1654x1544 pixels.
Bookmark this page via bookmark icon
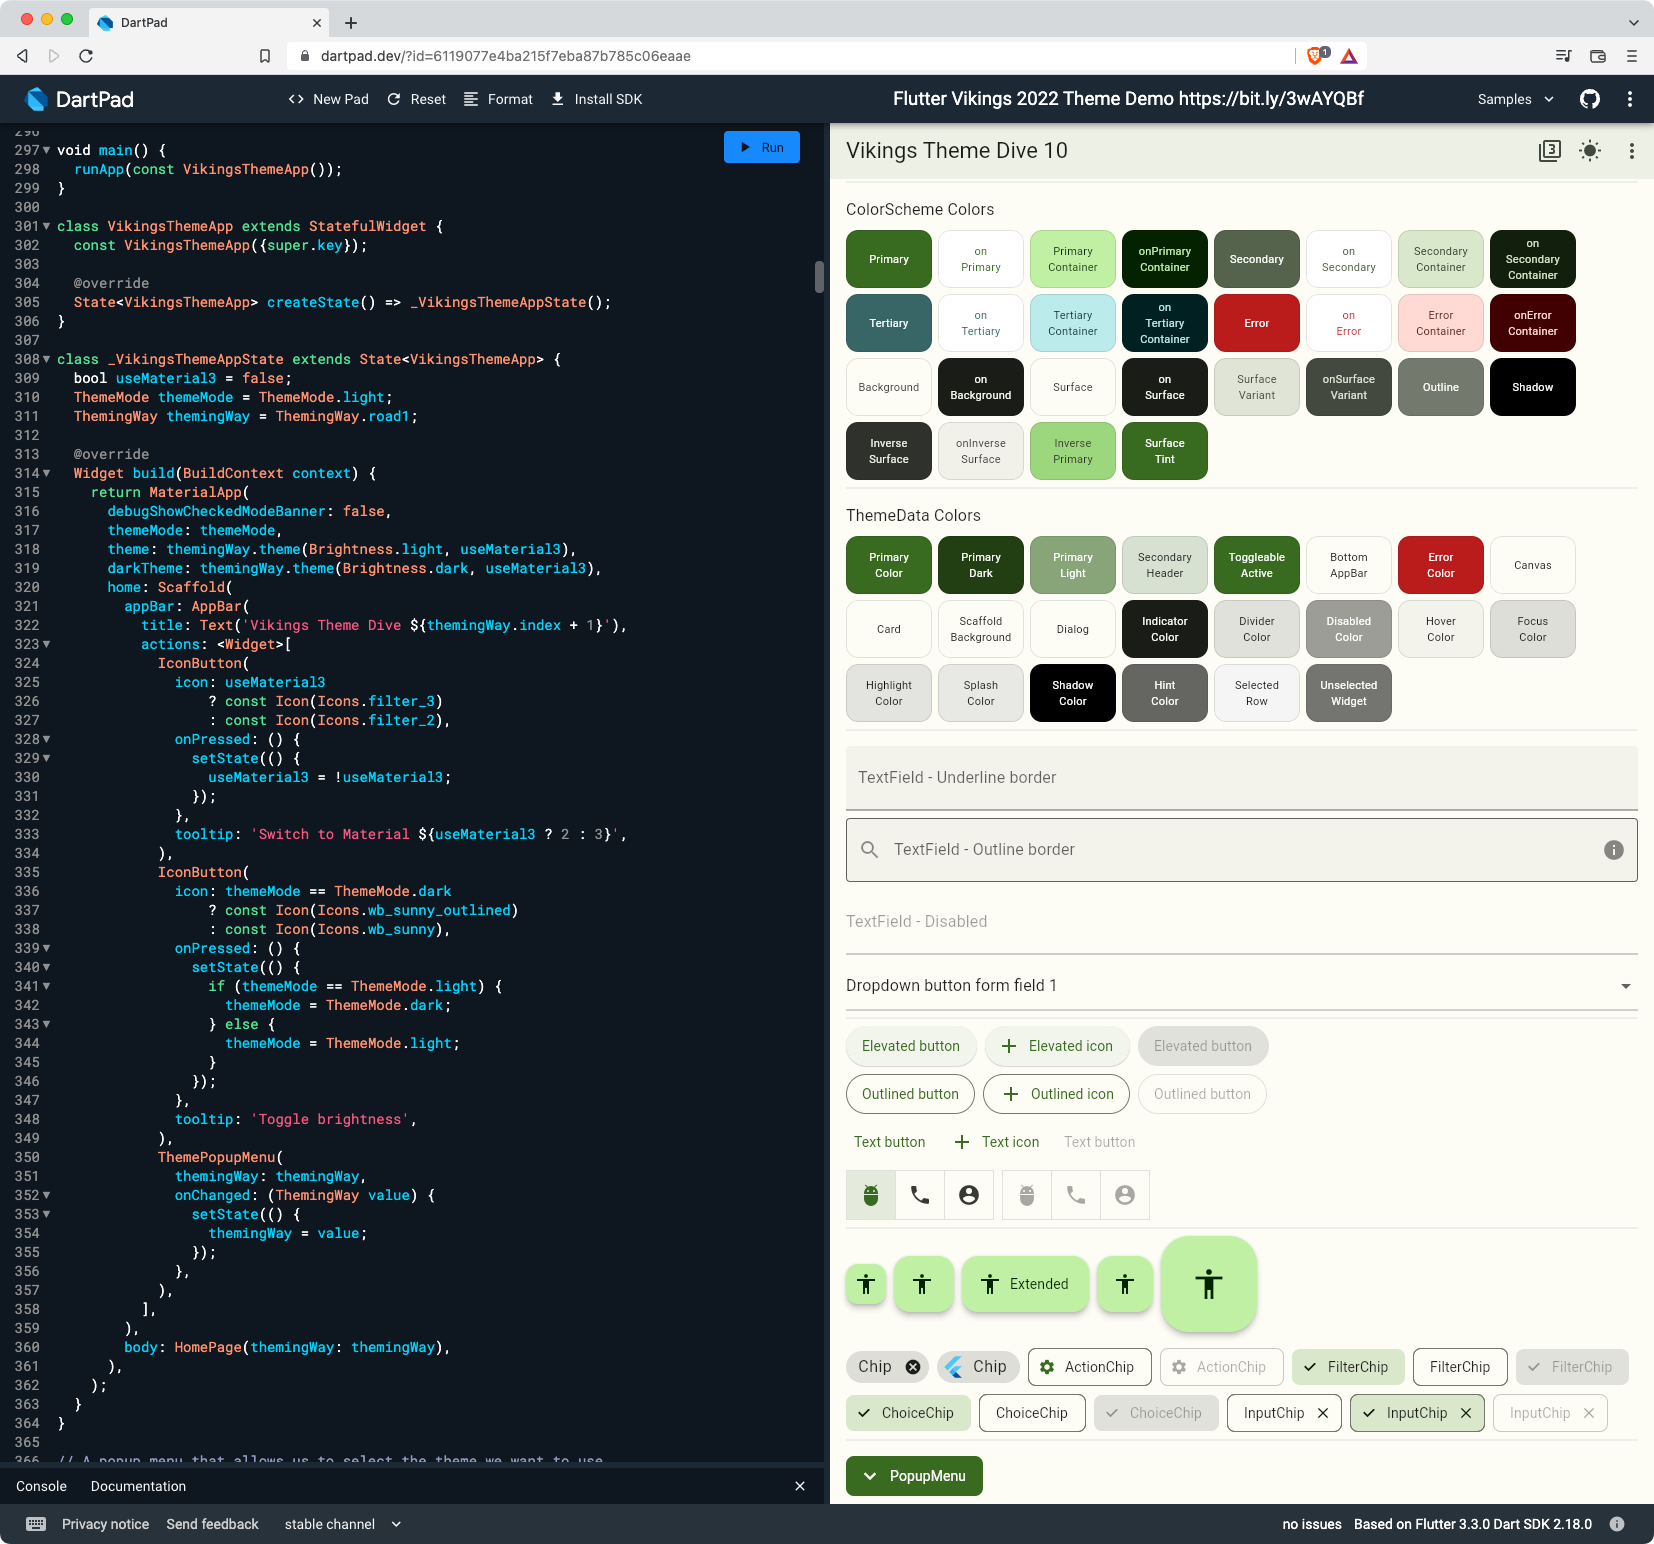pyautogui.click(x=265, y=56)
